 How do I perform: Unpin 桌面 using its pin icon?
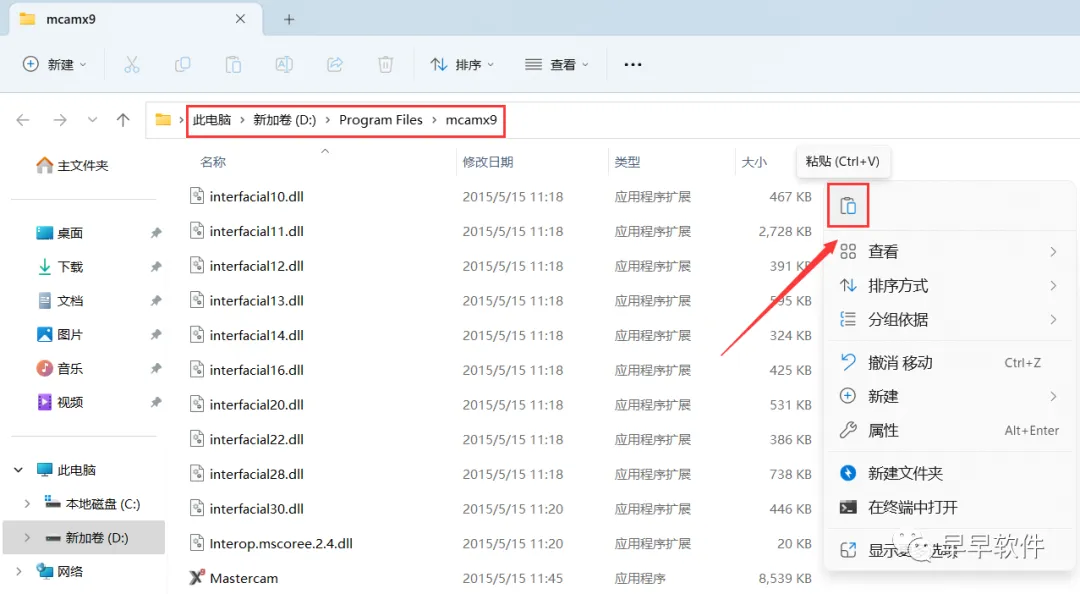(x=156, y=233)
